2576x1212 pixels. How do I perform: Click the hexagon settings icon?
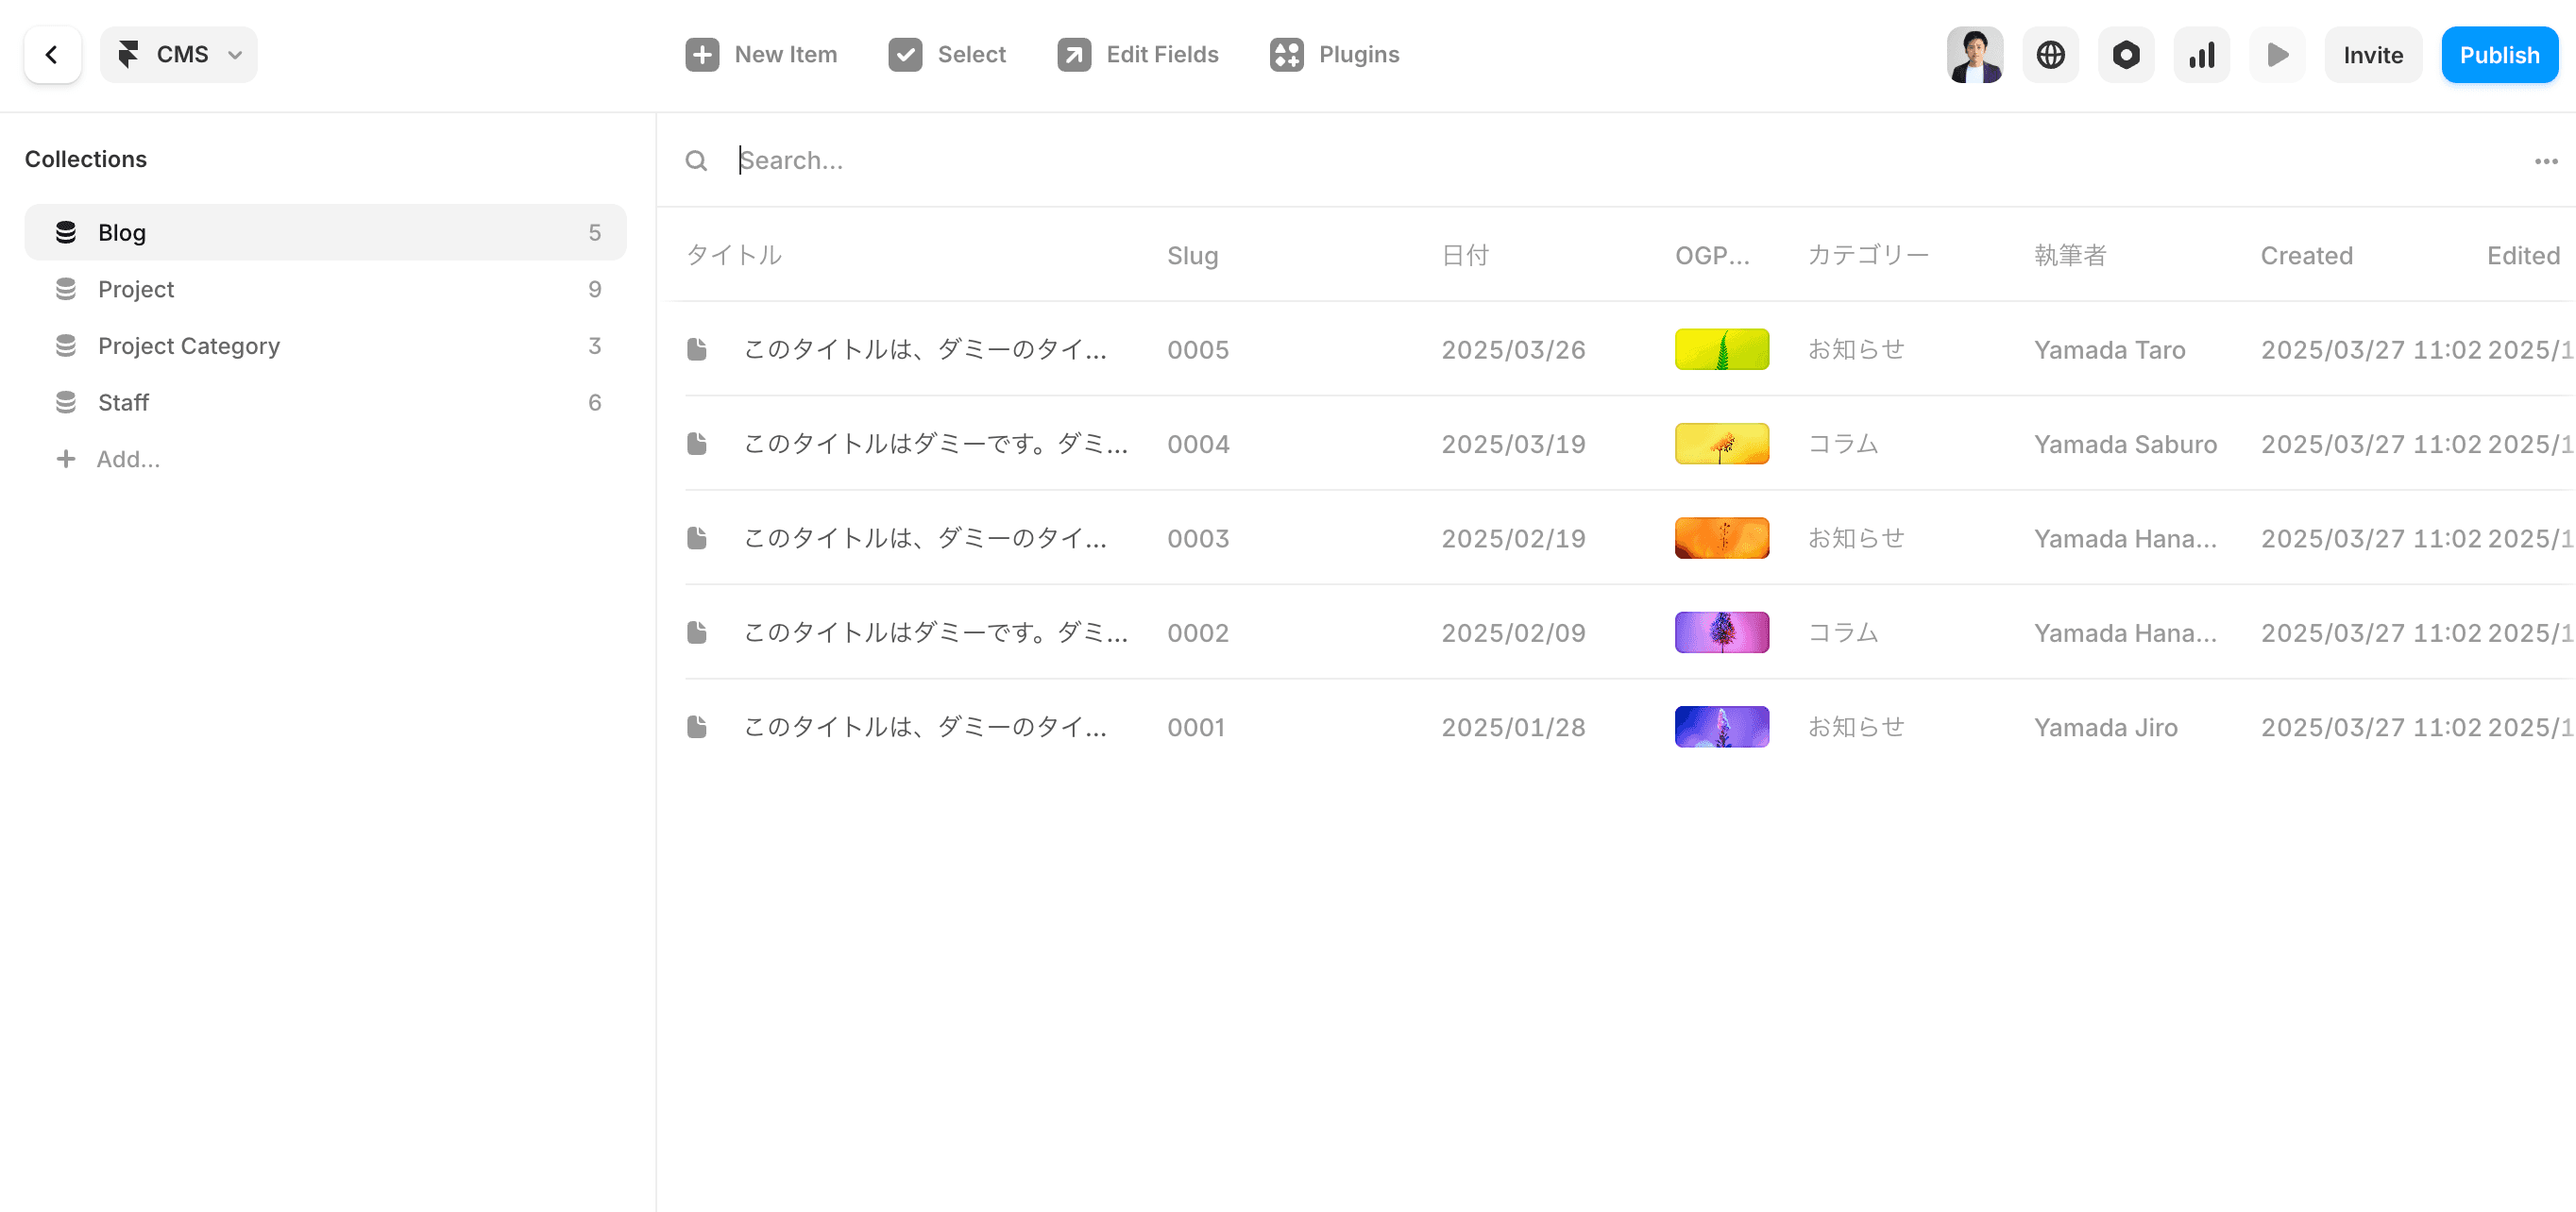[2125, 55]
